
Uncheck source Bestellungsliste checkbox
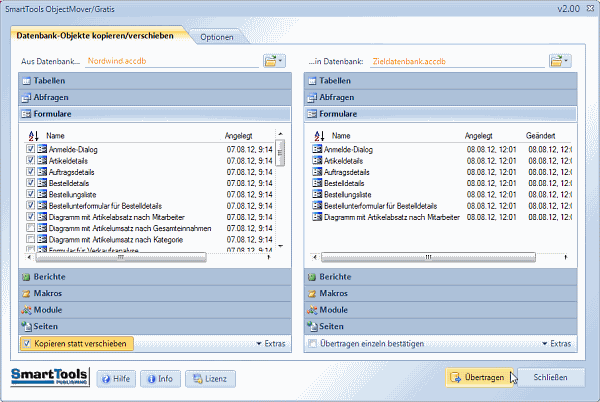point(31,194)
